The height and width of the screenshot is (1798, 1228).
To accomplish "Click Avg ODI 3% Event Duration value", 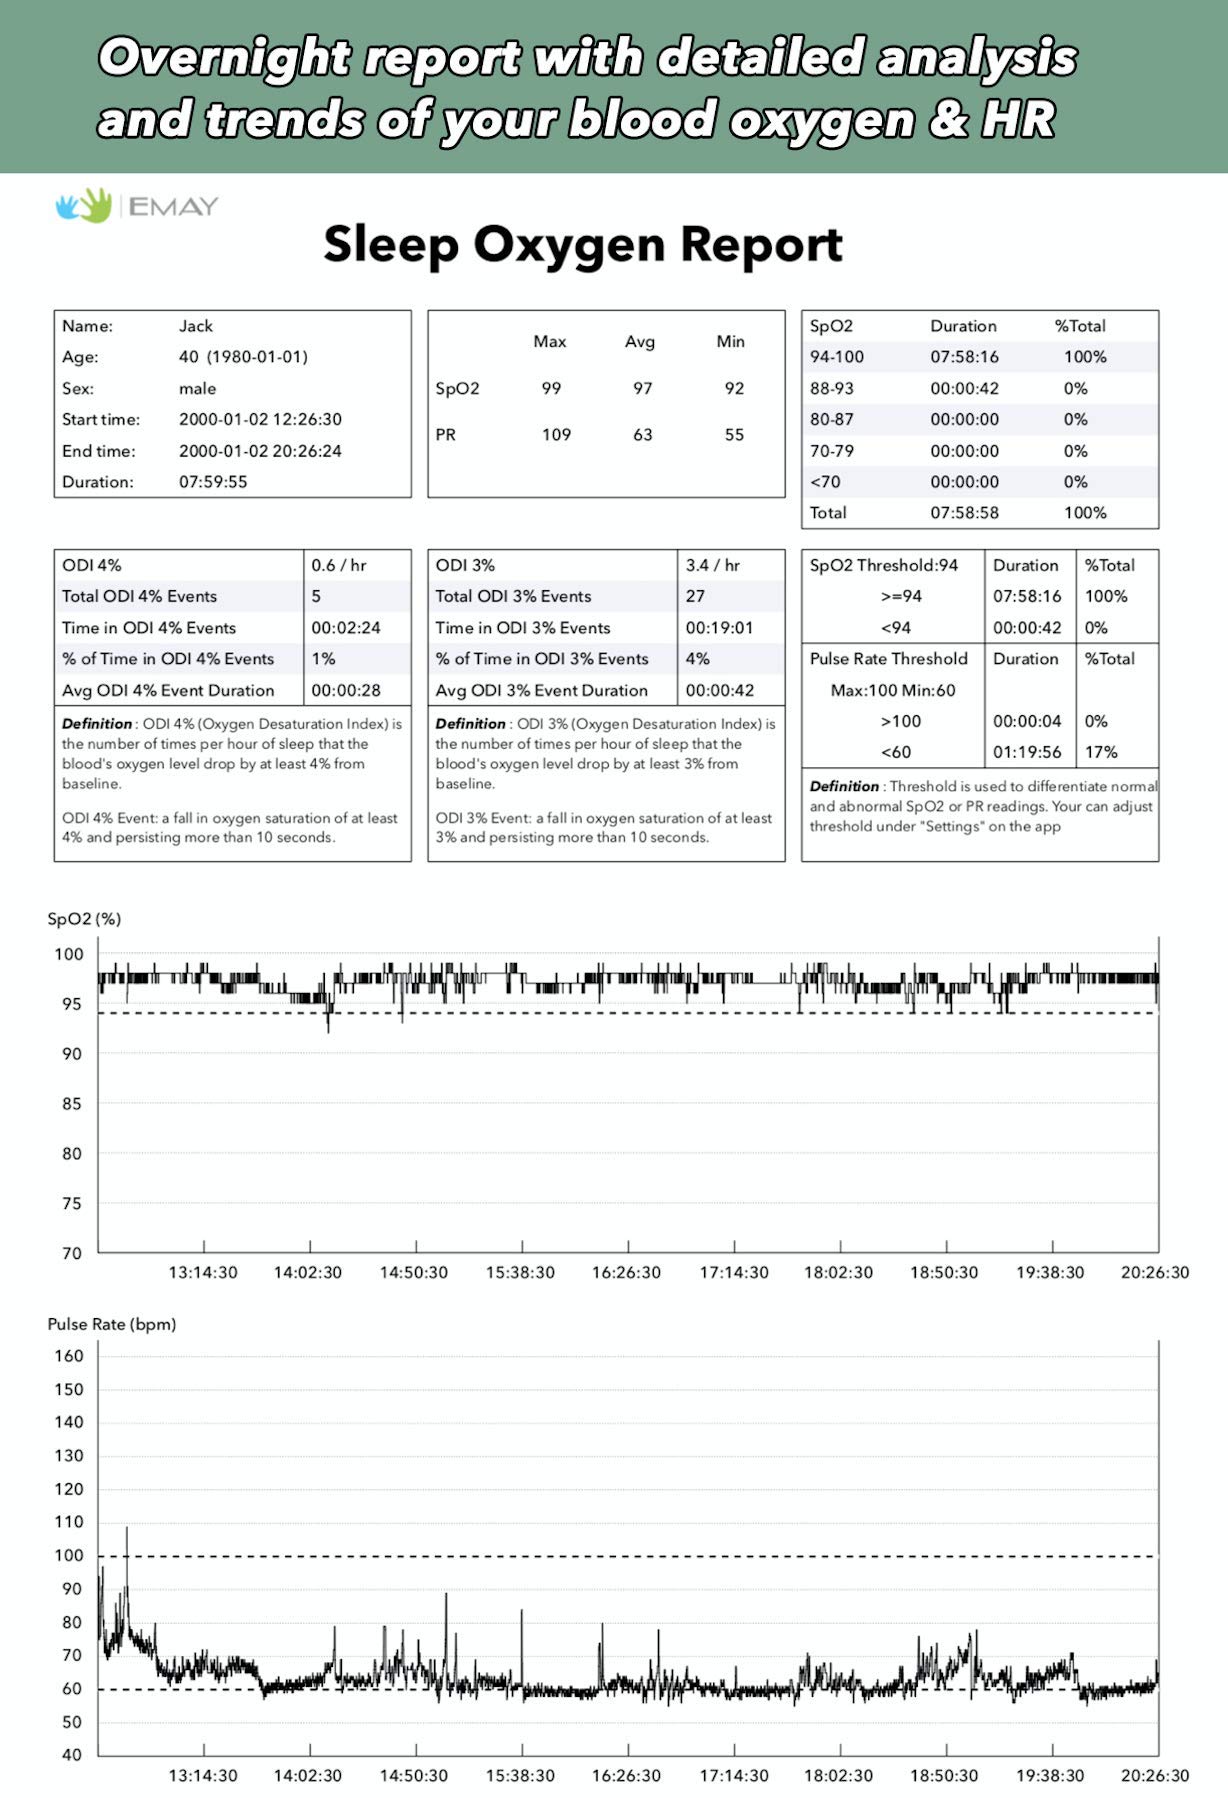I will 720,690.
